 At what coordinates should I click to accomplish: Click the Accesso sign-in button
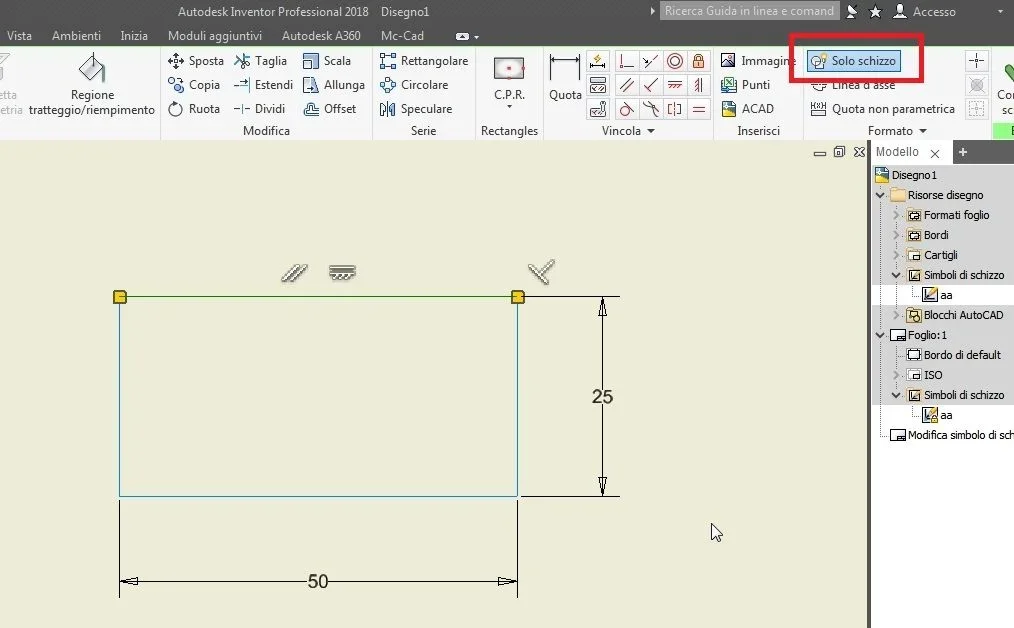coord(925,11)
